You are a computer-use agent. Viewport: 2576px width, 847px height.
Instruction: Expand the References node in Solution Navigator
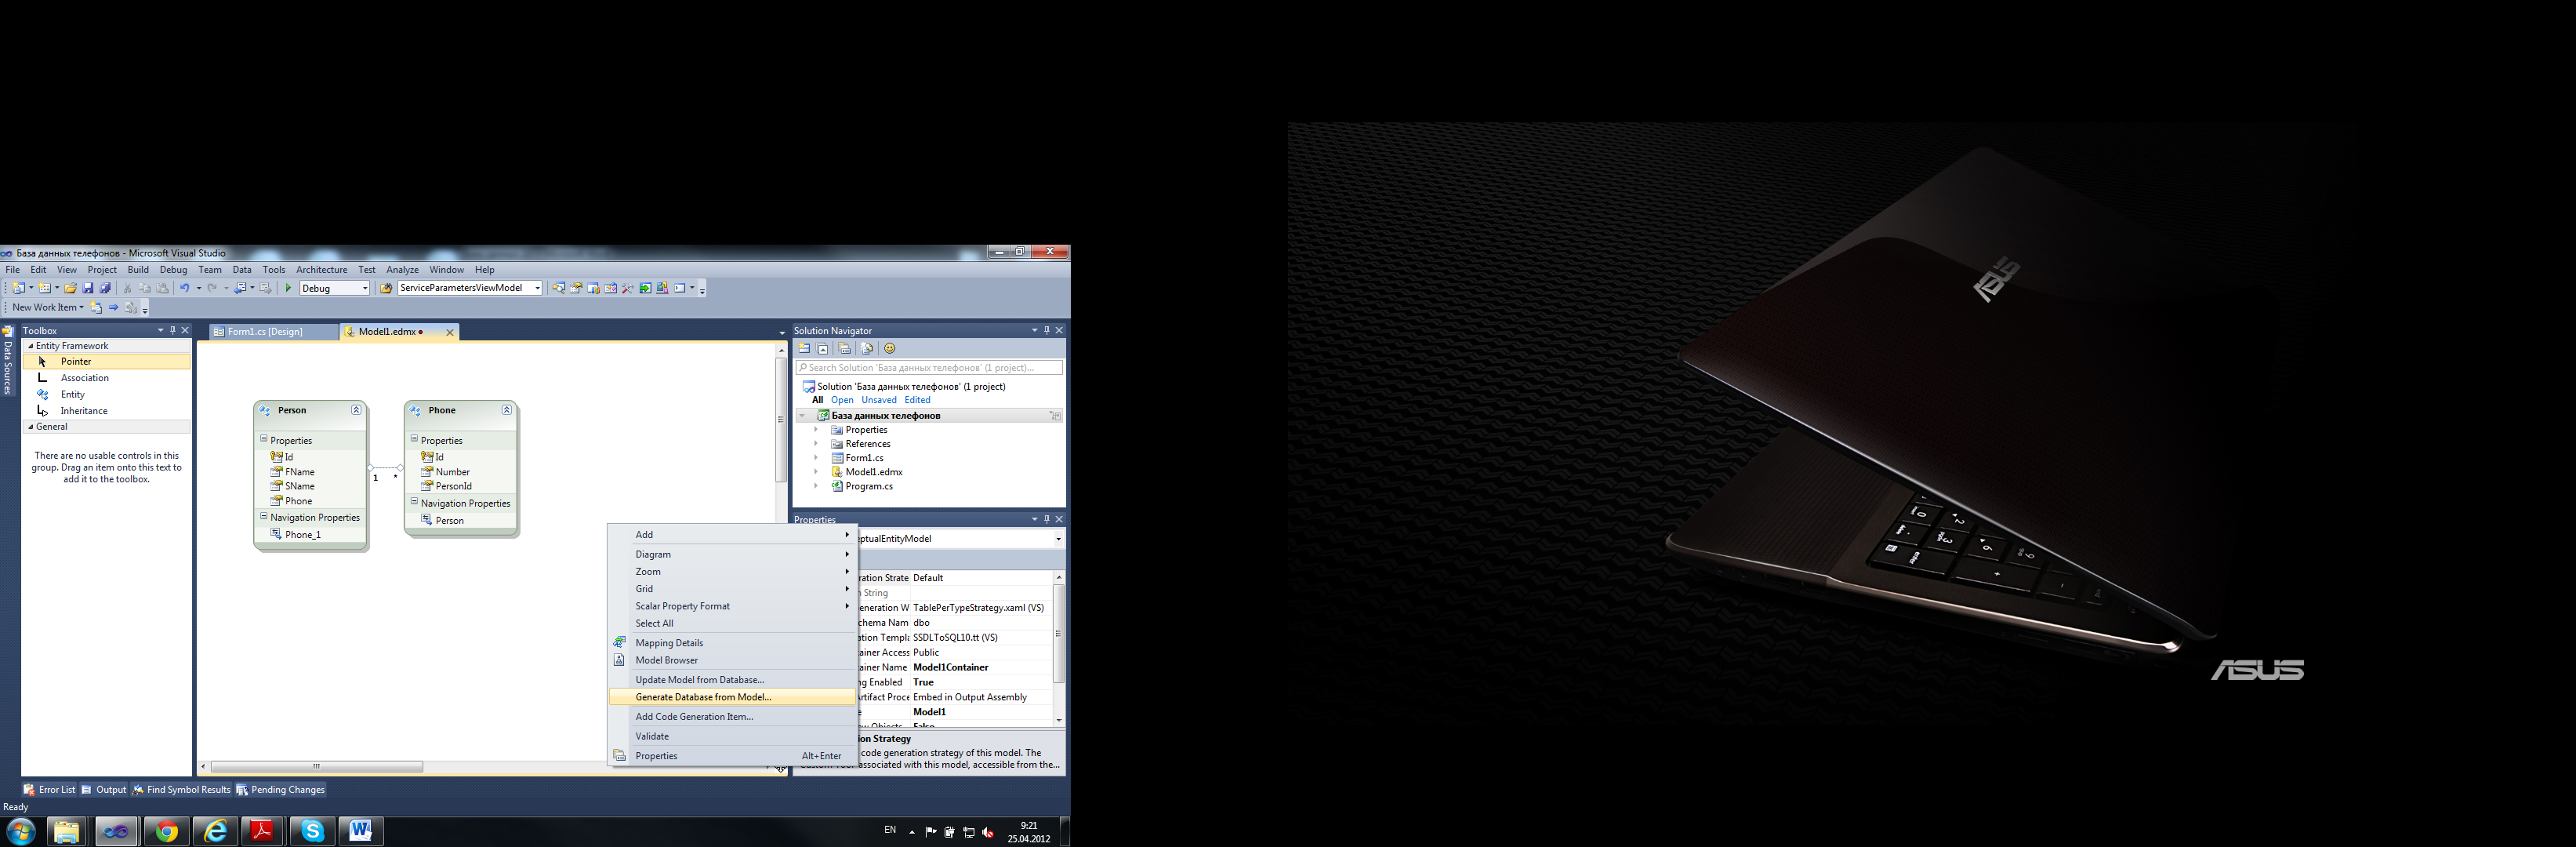pos(816,444)
